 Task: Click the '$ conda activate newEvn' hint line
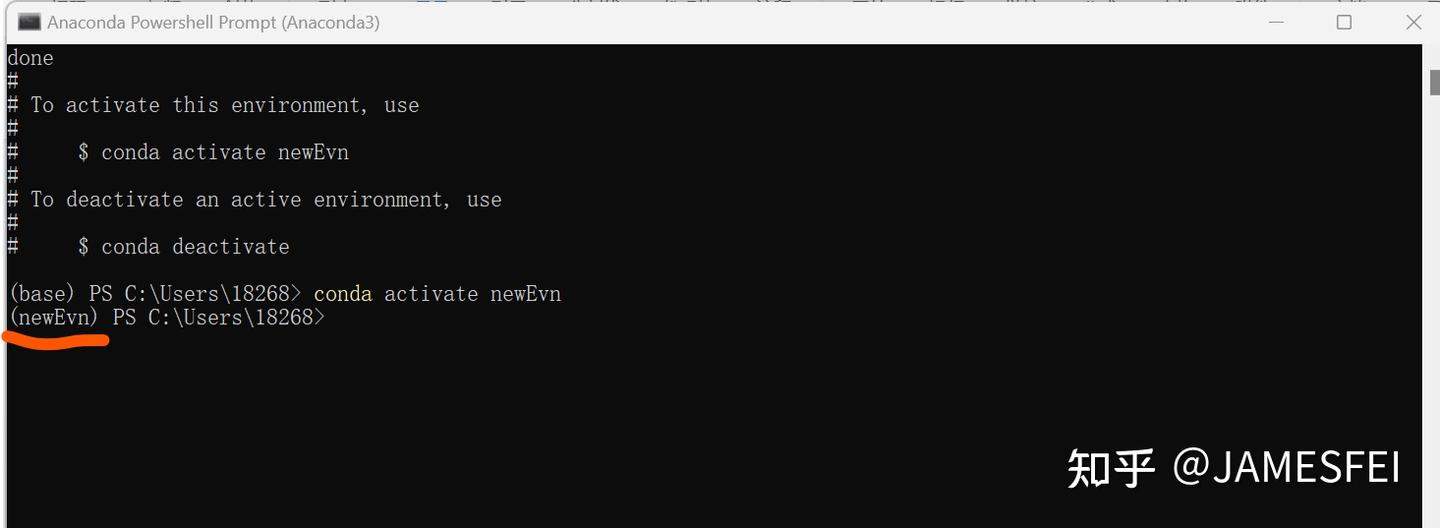(x=213, y=153)
